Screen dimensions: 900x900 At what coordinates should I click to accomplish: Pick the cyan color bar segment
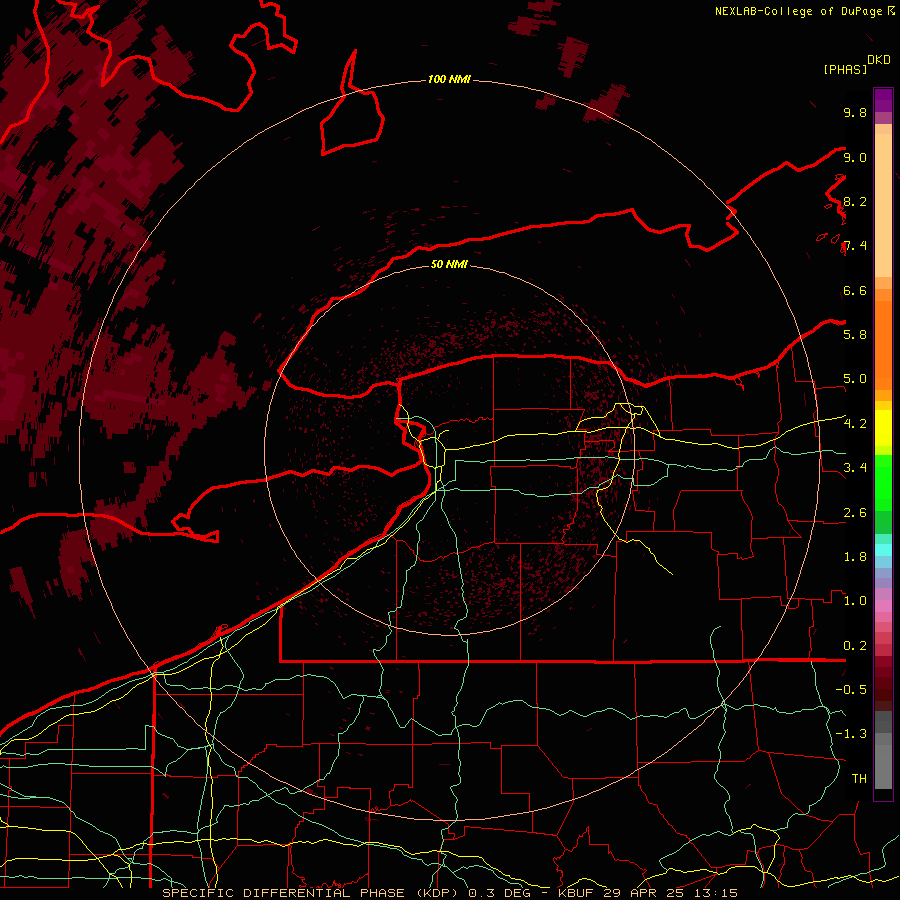883,550
